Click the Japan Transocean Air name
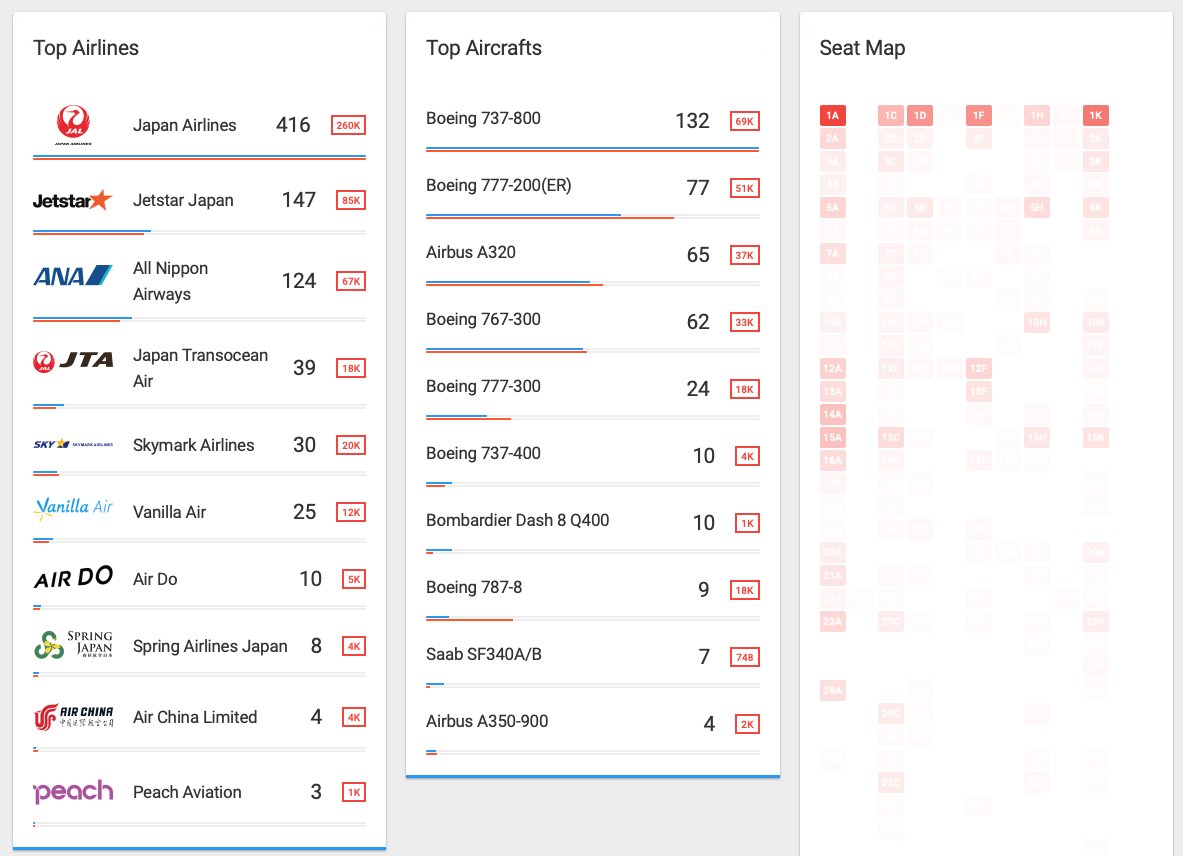This screenshot has width=1183, height=856. 201,368
